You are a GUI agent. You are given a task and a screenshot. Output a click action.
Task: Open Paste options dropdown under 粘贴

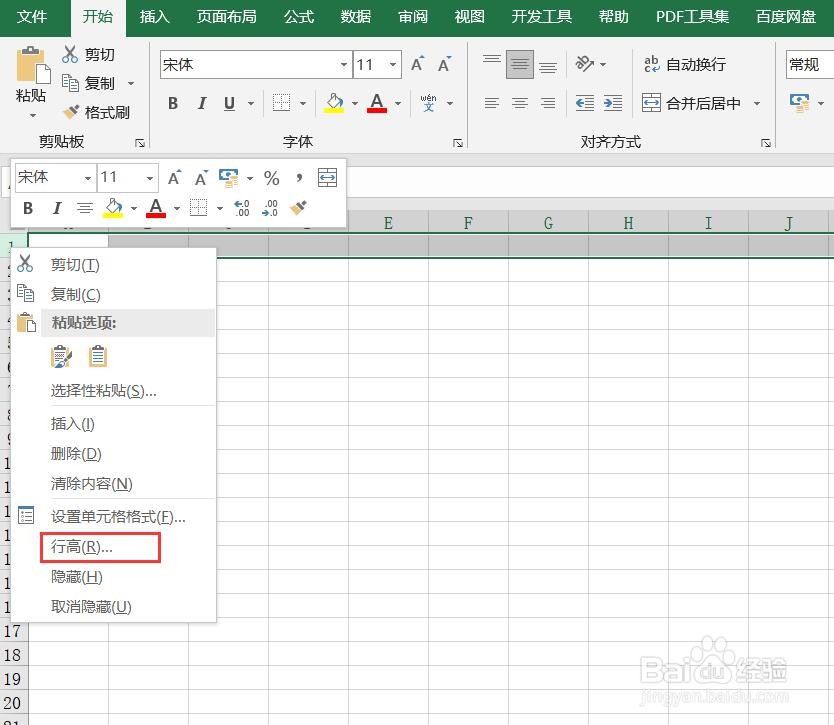pos(32,115)
